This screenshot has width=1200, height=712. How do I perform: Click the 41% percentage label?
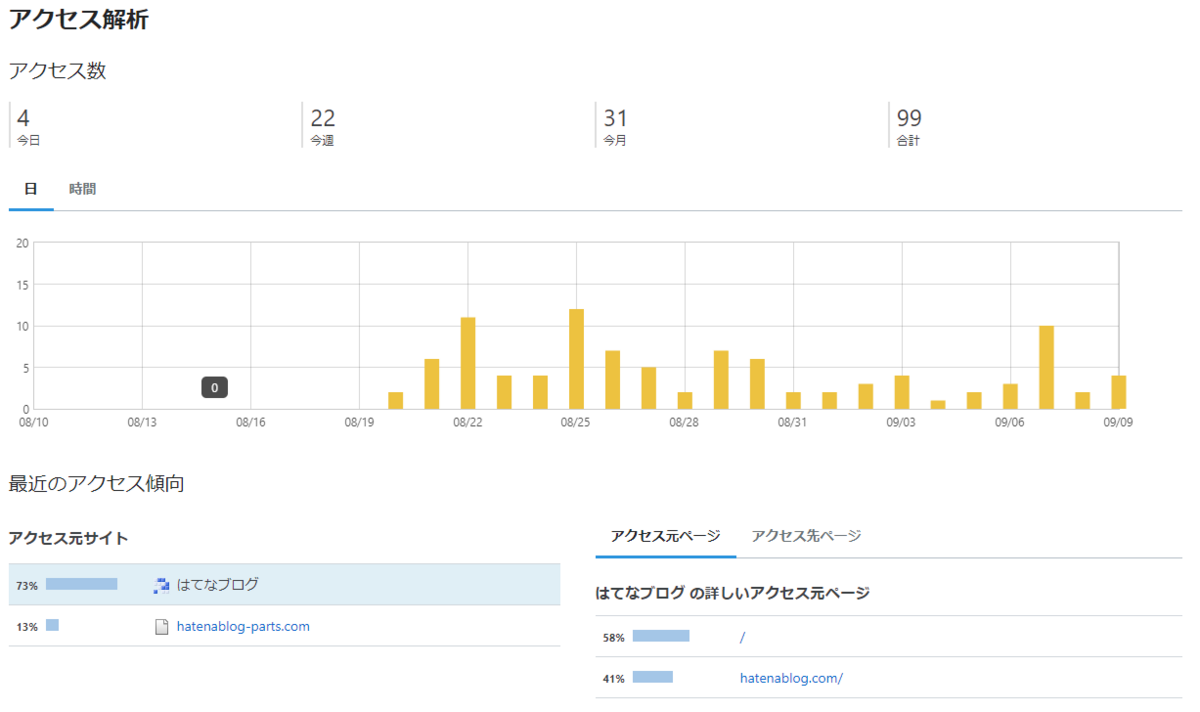[x=614, y=679]
